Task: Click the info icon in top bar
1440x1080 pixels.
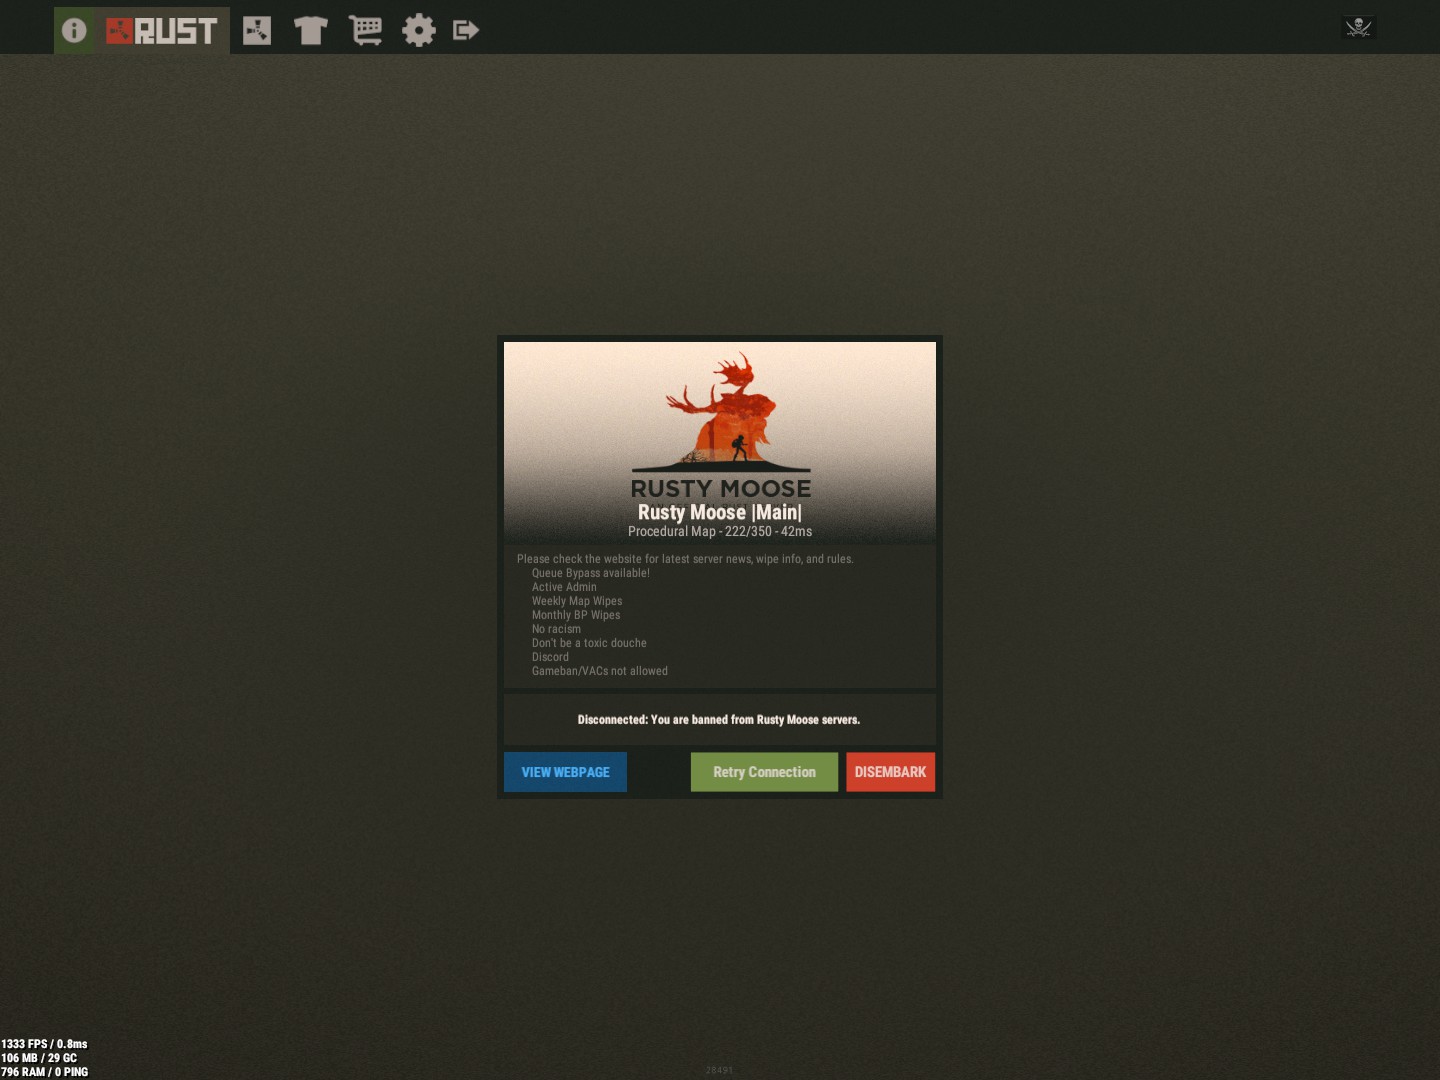Action: tap(74, 30)
